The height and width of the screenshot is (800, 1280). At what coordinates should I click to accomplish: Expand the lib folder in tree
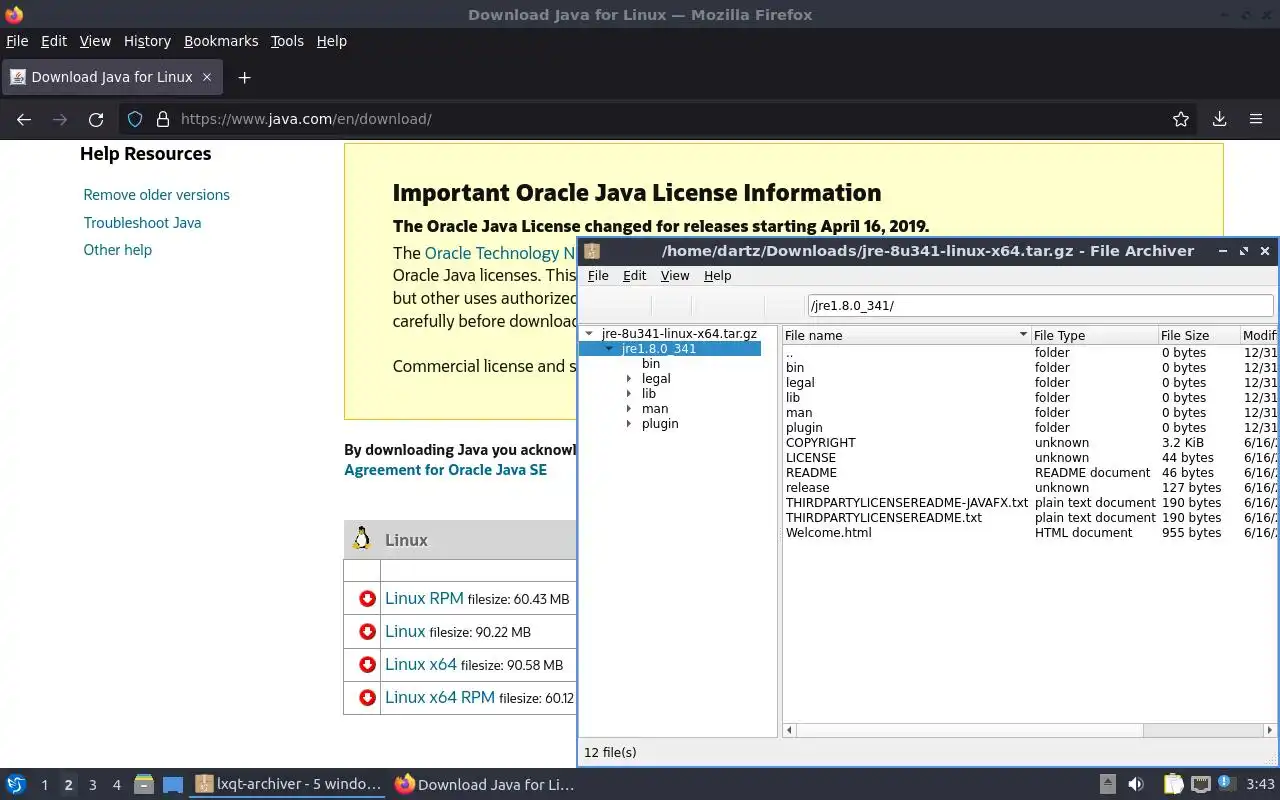[x=629, y=394]
